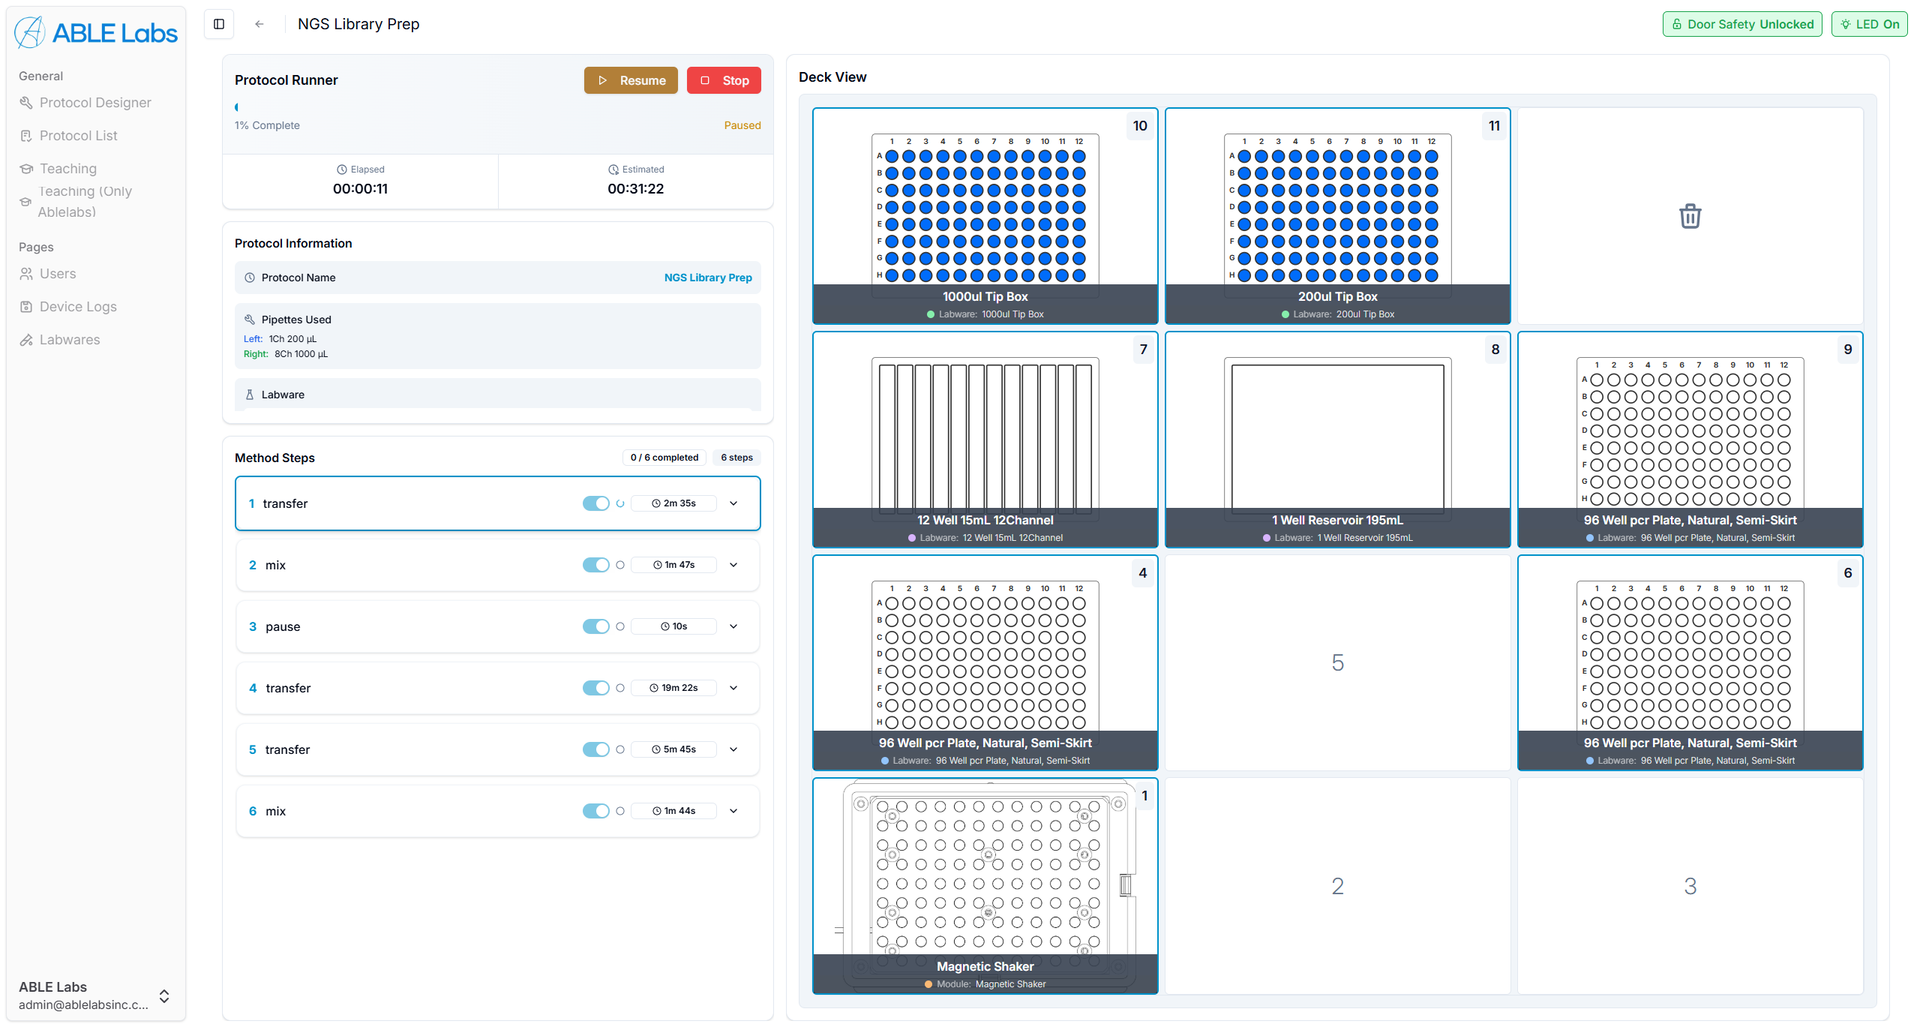
Task: Toggle the LED On indicator
Action: point(1869,24)
